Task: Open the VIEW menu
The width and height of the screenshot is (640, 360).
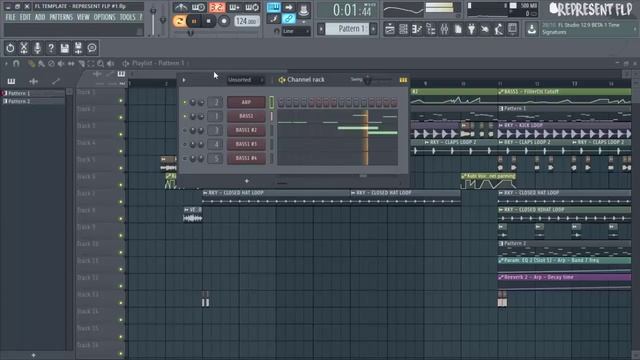Action: coord(83,17)
